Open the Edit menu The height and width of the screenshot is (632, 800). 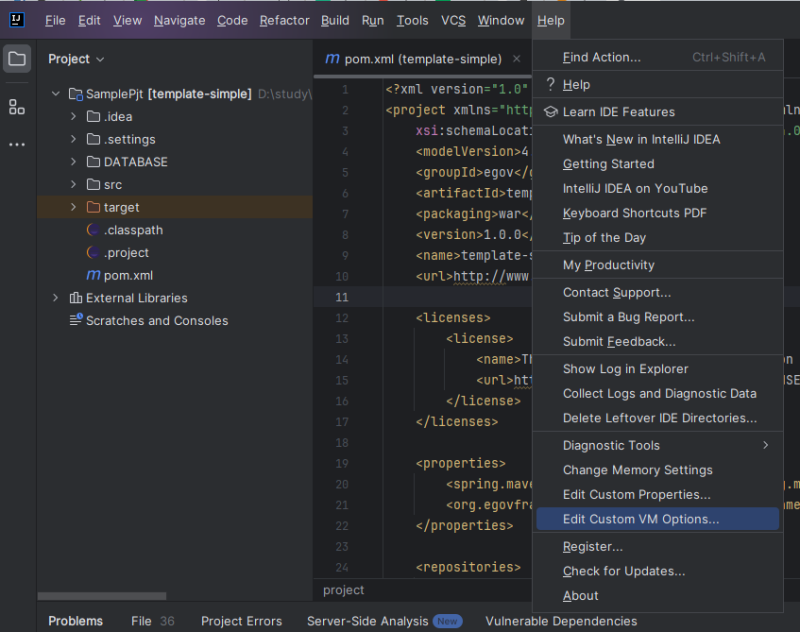click(89, 20)
